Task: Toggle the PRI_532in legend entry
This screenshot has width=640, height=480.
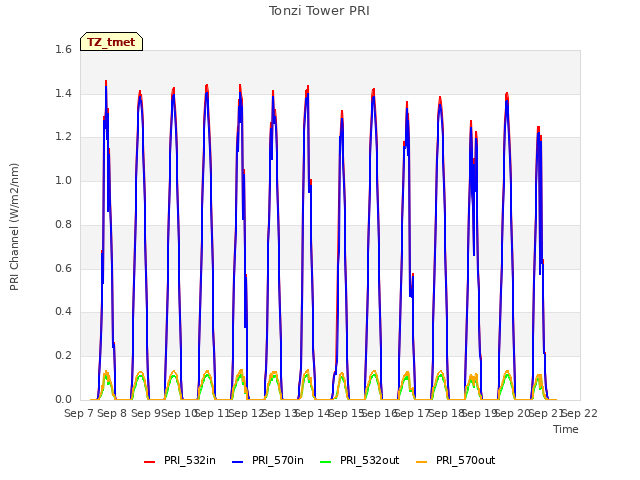Action: [x=180, y=461]
